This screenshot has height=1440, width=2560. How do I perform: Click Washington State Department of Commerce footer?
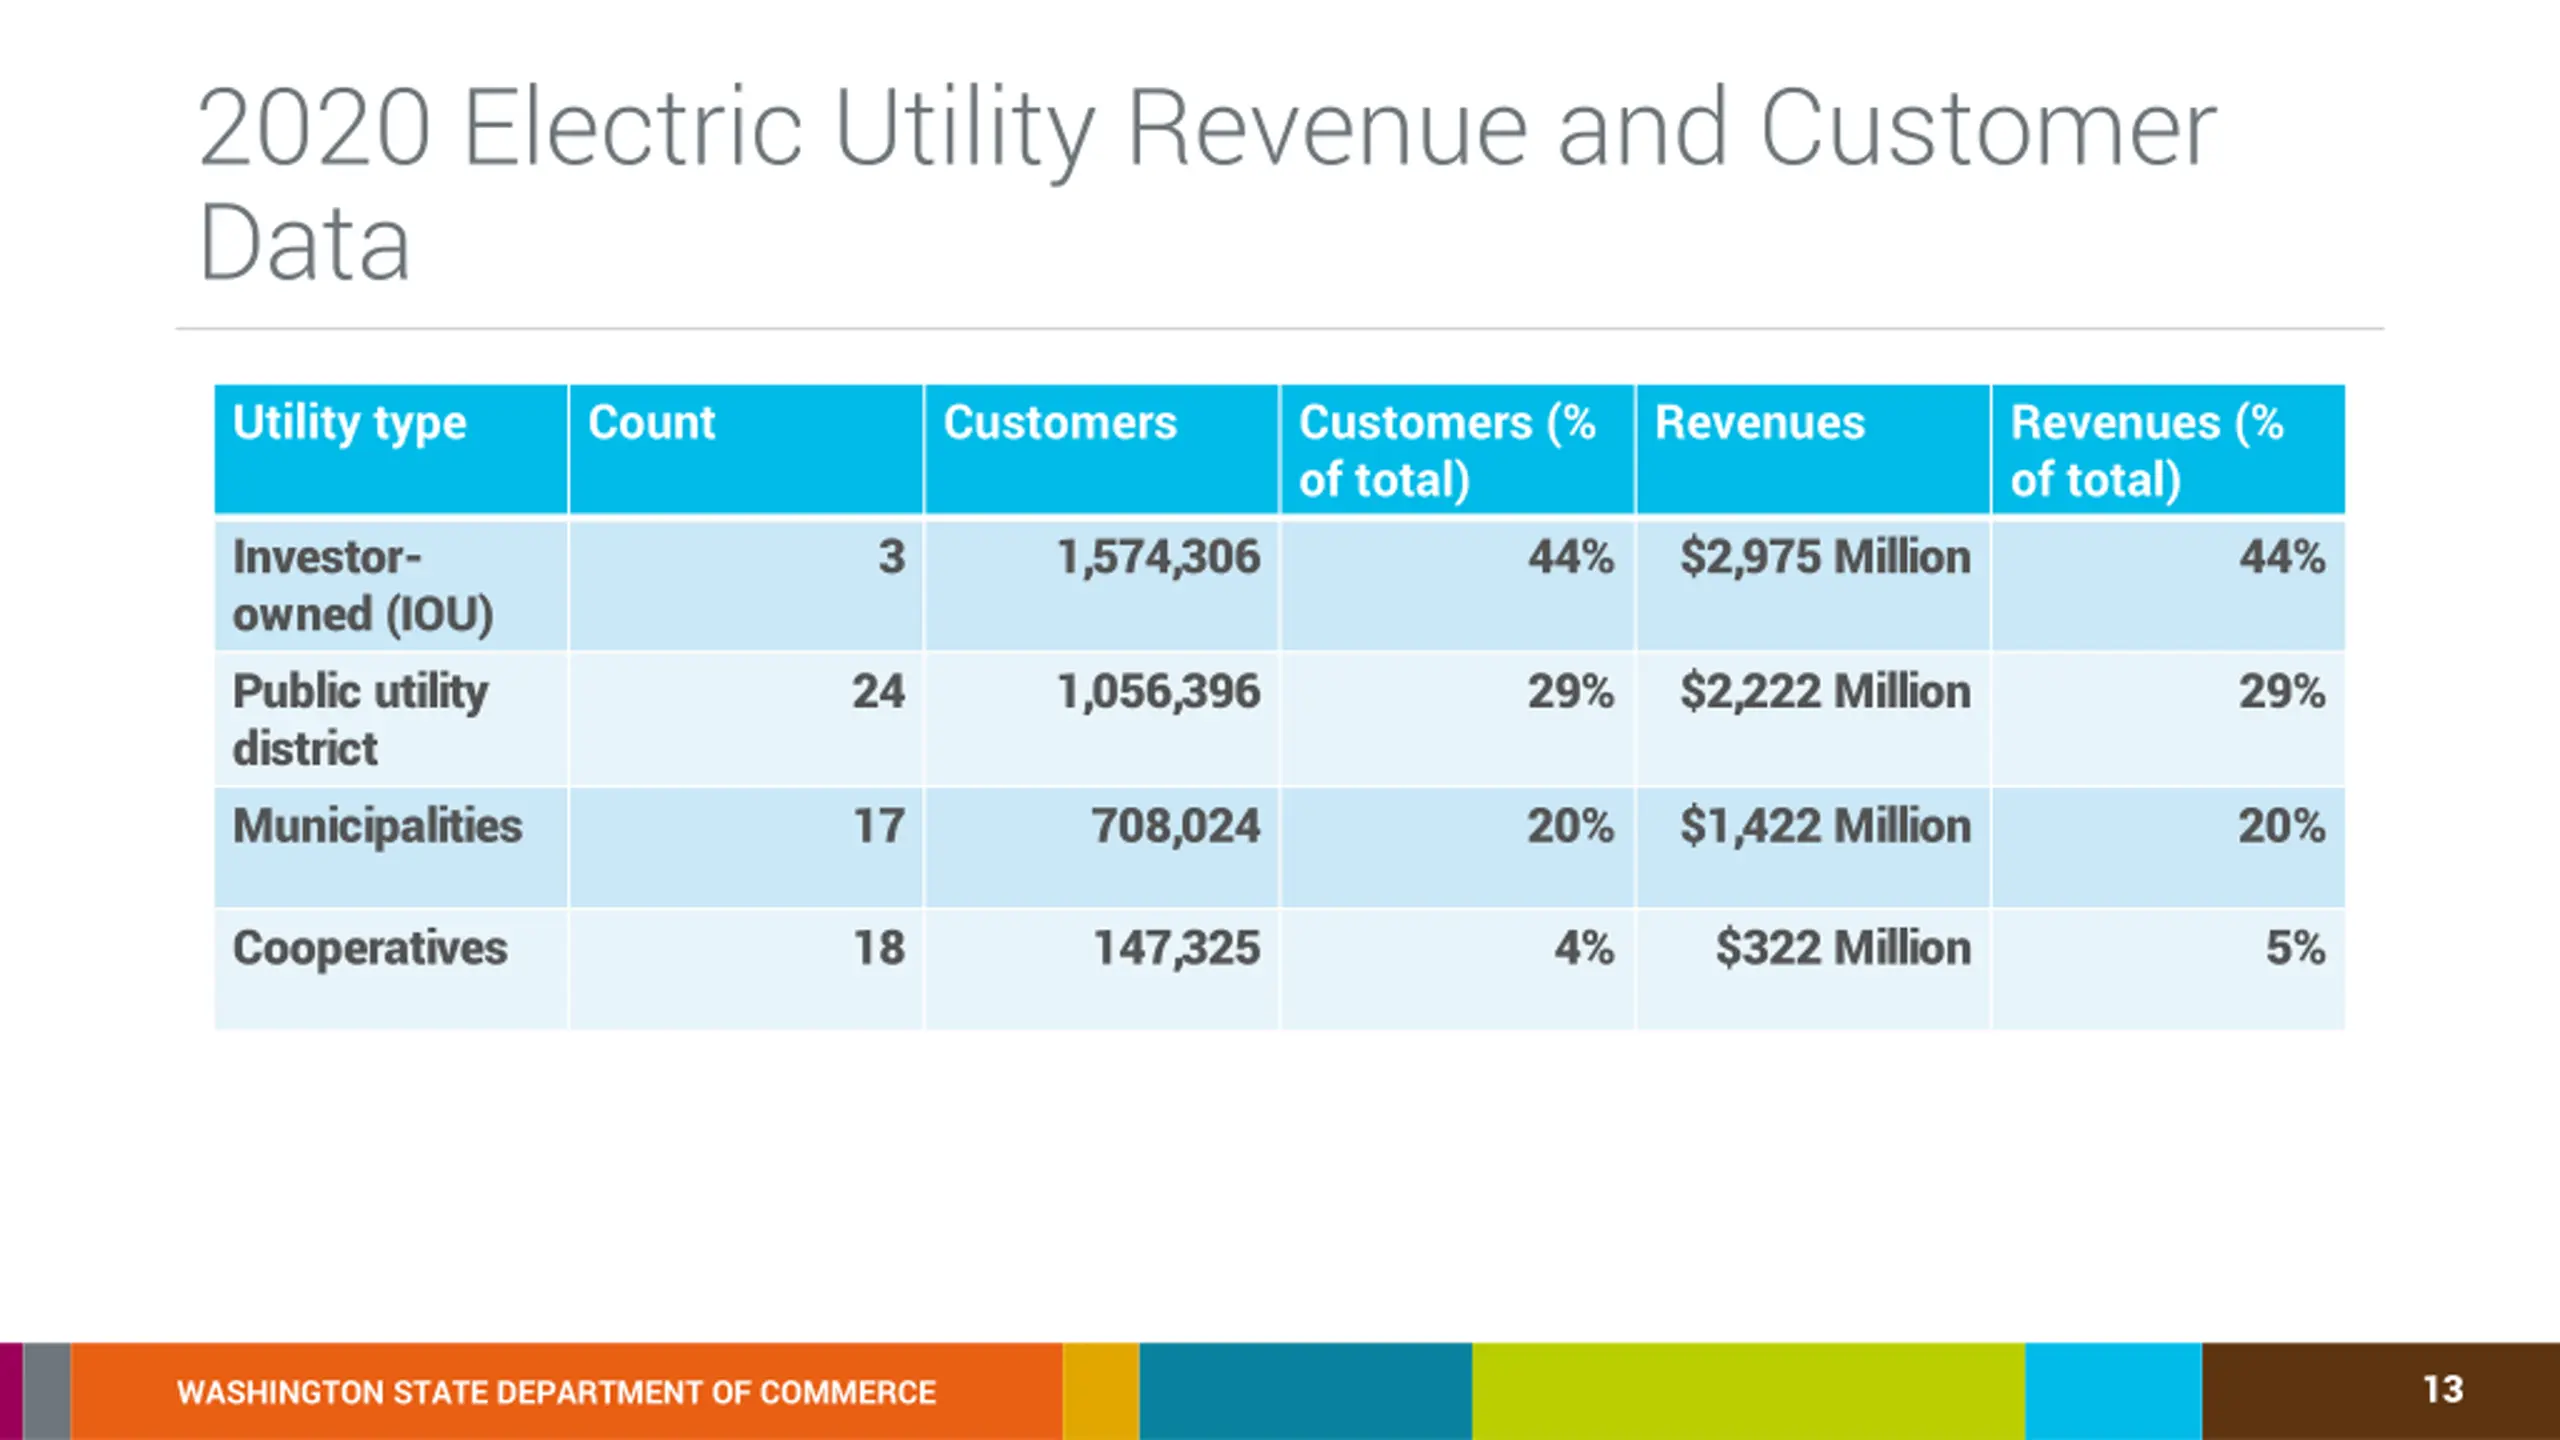point(556,1392)
